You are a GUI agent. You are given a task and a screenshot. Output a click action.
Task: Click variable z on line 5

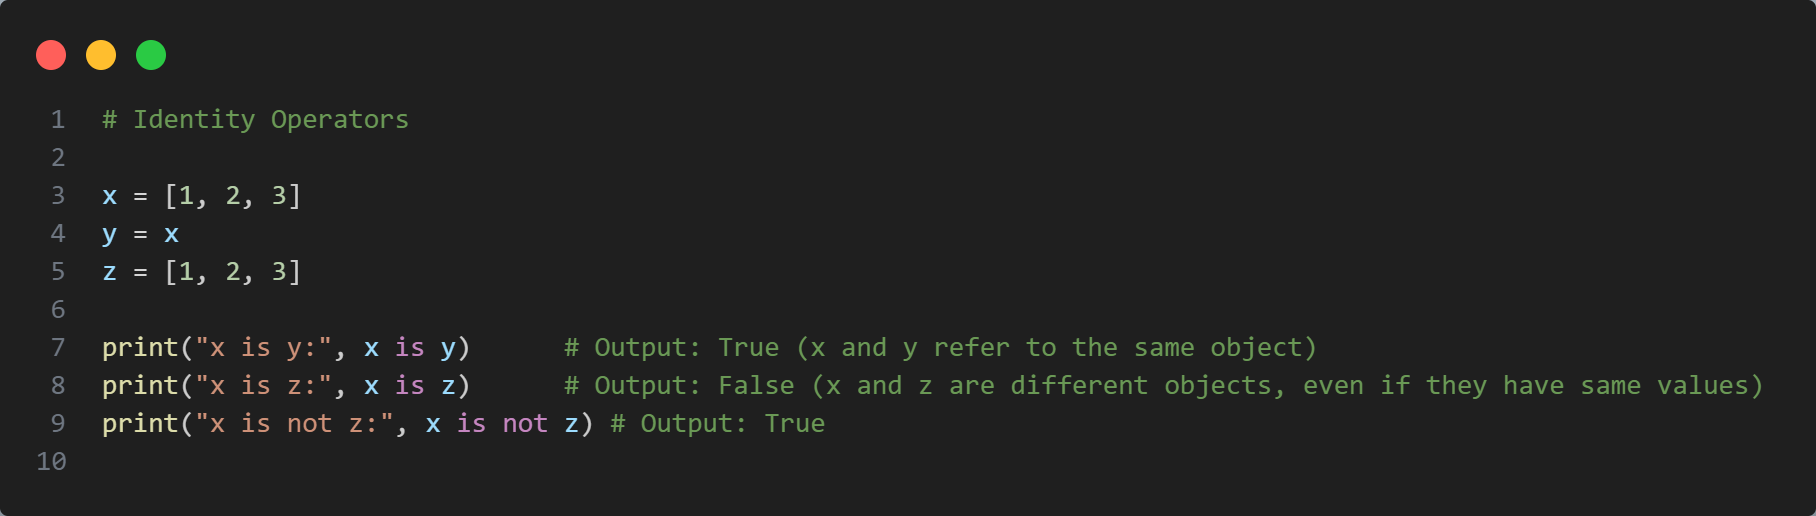click(x=110, y=272)
